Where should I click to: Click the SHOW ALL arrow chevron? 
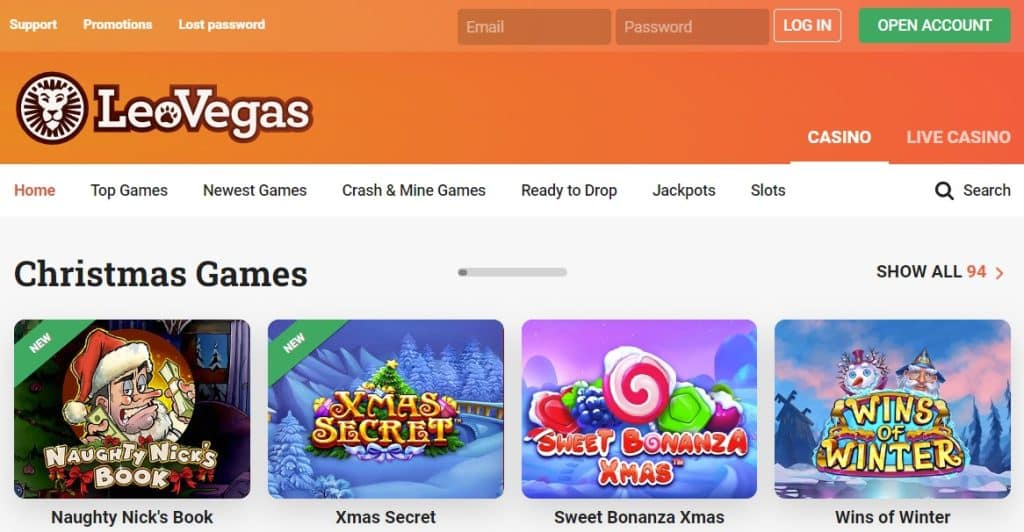point(999,273)
